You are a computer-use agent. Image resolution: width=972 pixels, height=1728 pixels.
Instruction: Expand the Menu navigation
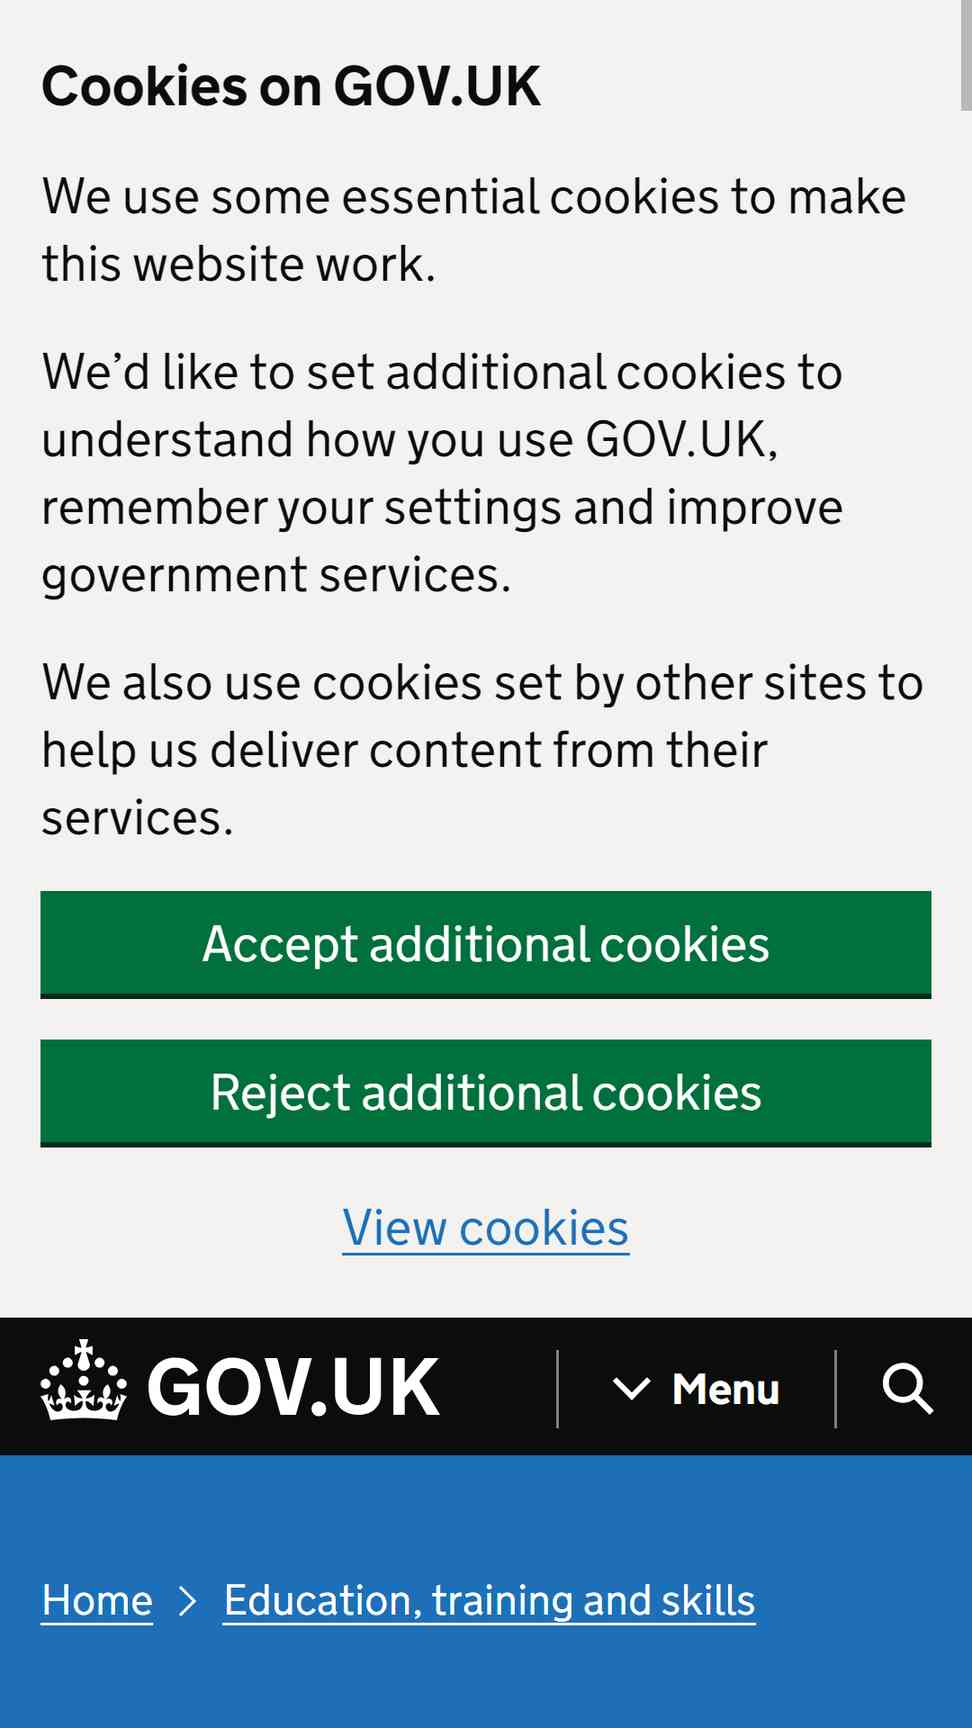coord(696,1388)
